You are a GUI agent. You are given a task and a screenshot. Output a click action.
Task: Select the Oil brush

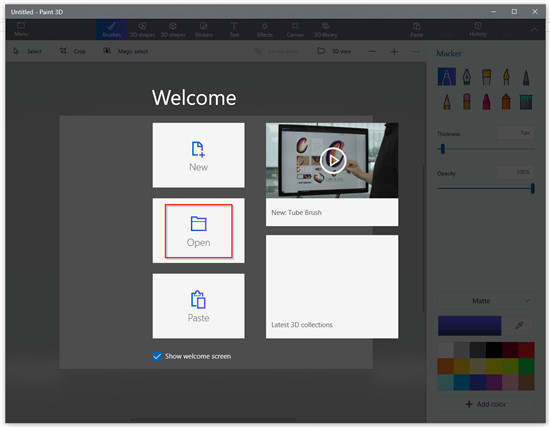coord(486,77)
